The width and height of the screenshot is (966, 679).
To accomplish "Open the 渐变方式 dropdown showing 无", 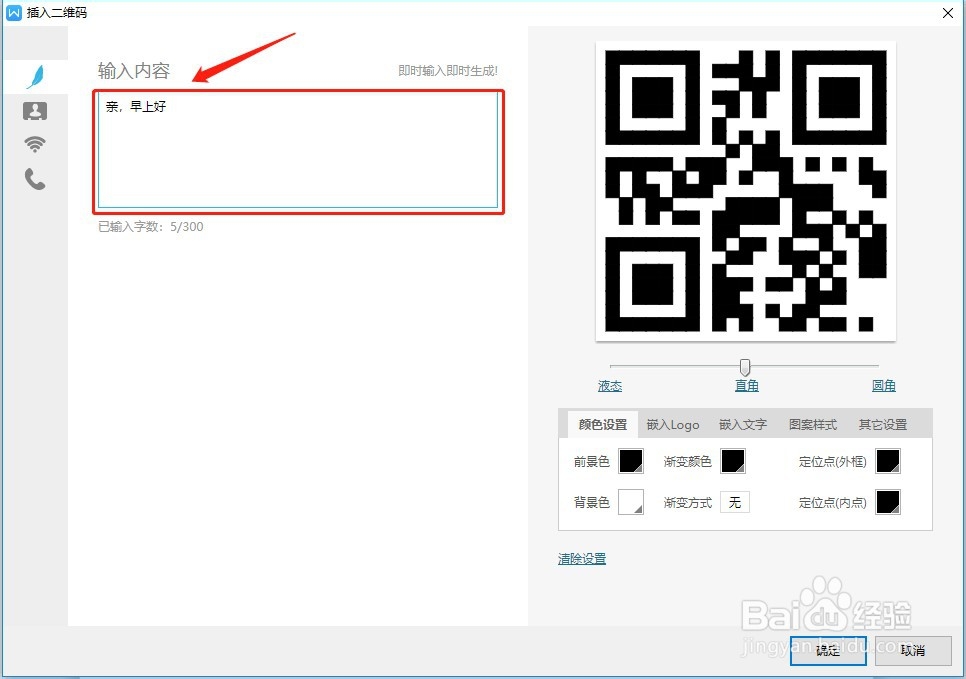I will click(735, 502).
